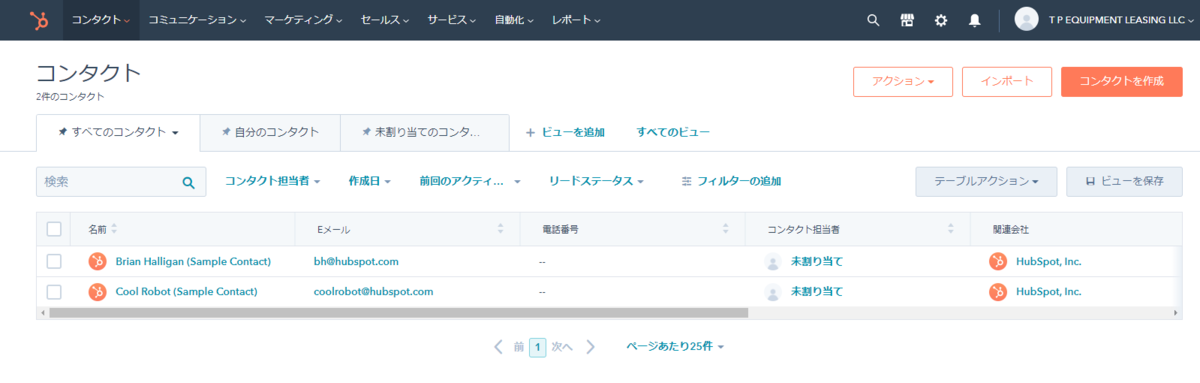
Task: Click the user avatar icon
Action: [x=1026, y=19]
